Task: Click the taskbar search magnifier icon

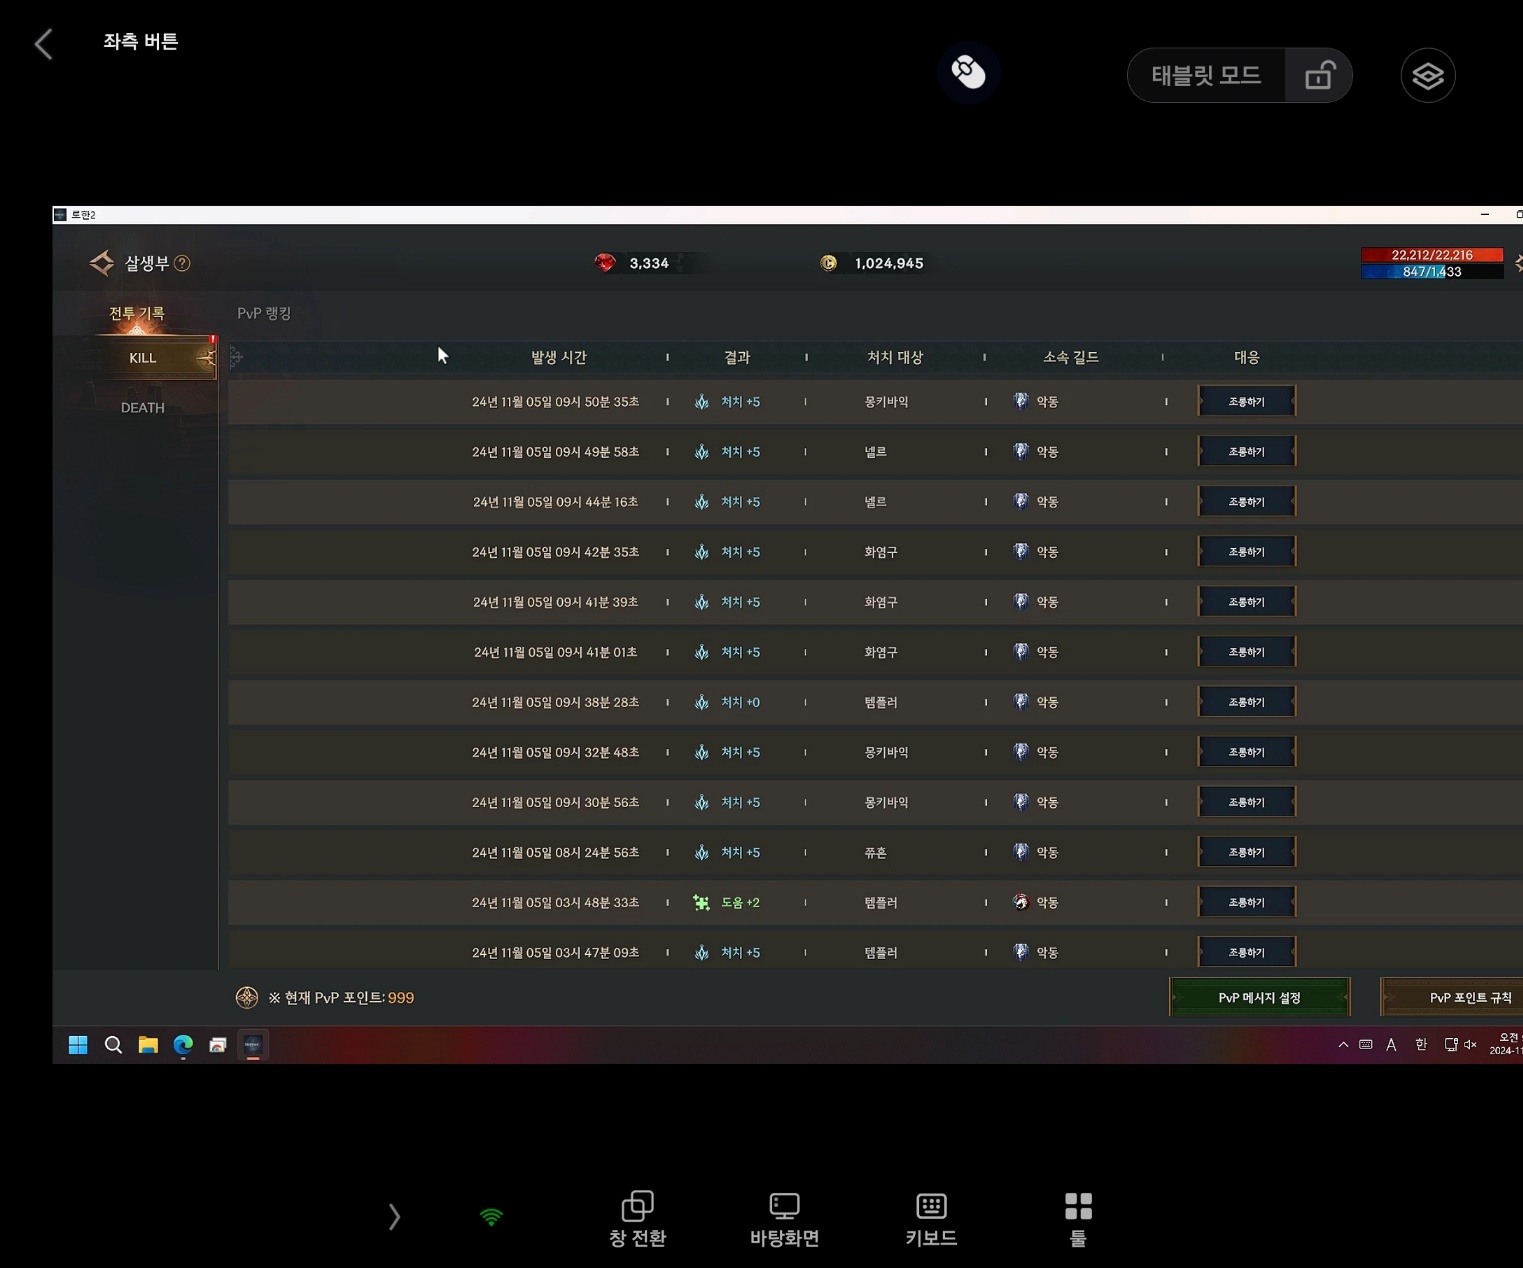Action: coord(113,1045)
